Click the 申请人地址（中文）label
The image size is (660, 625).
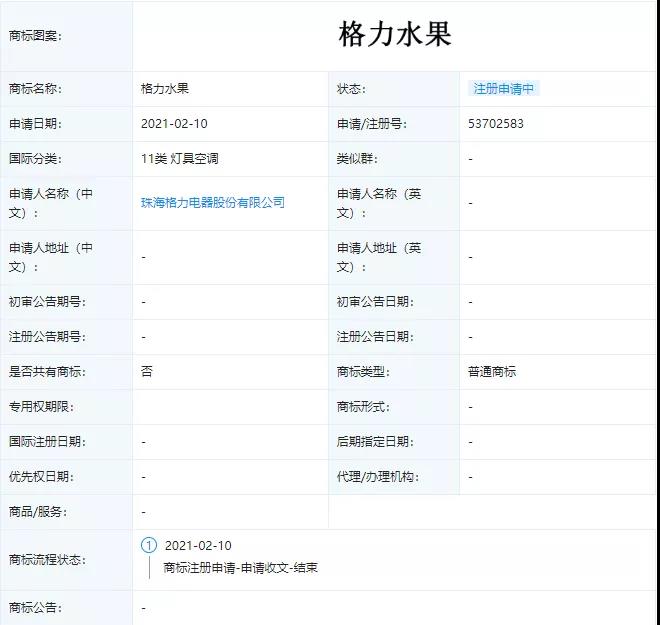click(51, 257)
